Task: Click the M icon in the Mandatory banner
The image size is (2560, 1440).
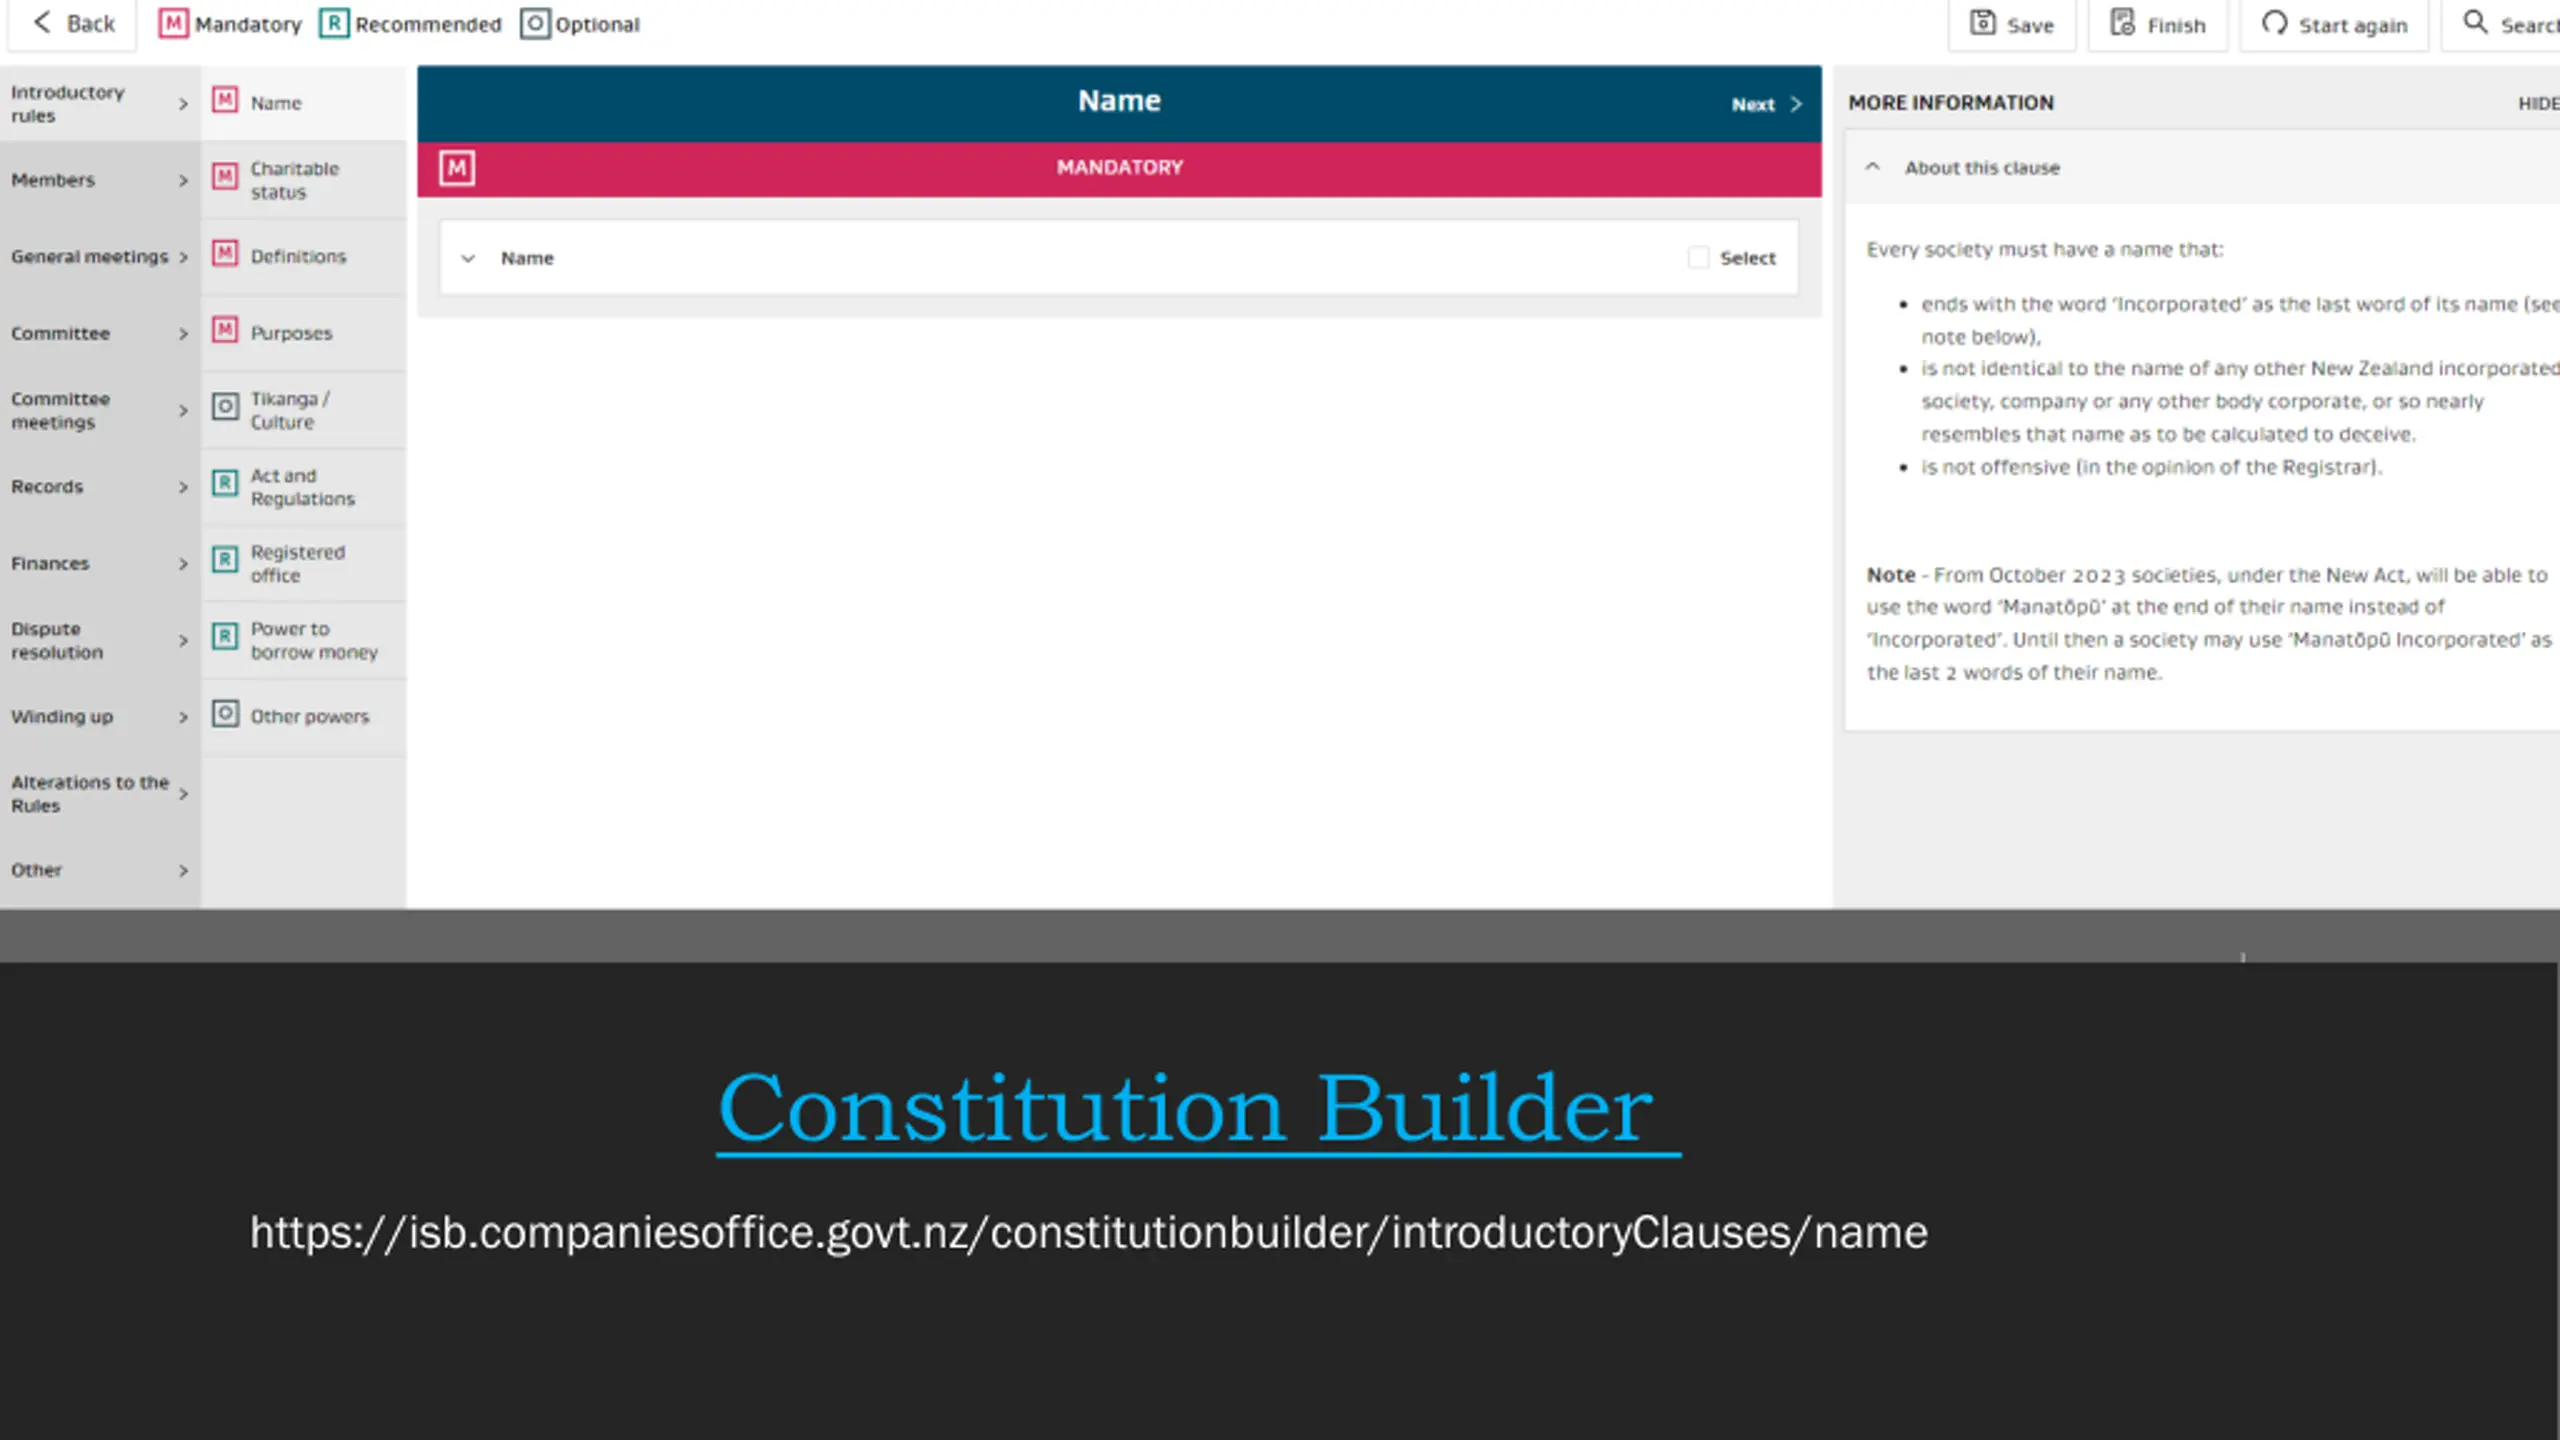Action: point(457,168)
